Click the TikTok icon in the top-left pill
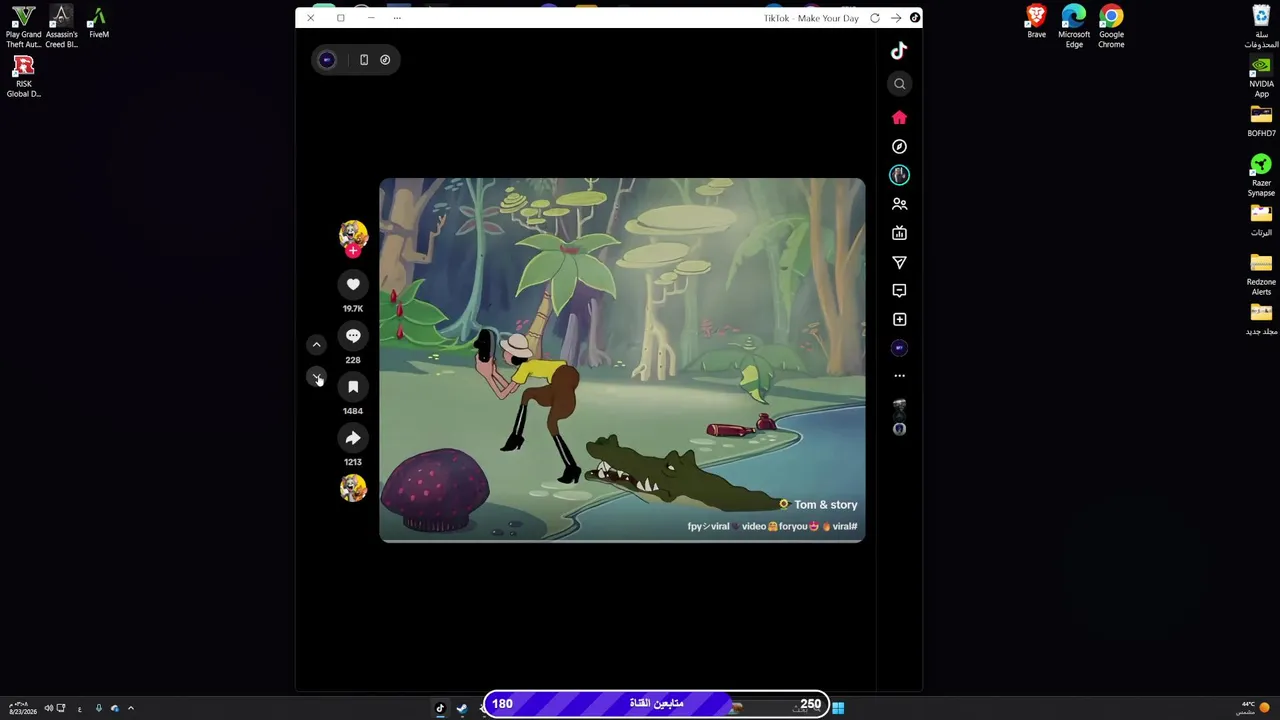This screenshot has height=720, width=1280. (385, 60)
